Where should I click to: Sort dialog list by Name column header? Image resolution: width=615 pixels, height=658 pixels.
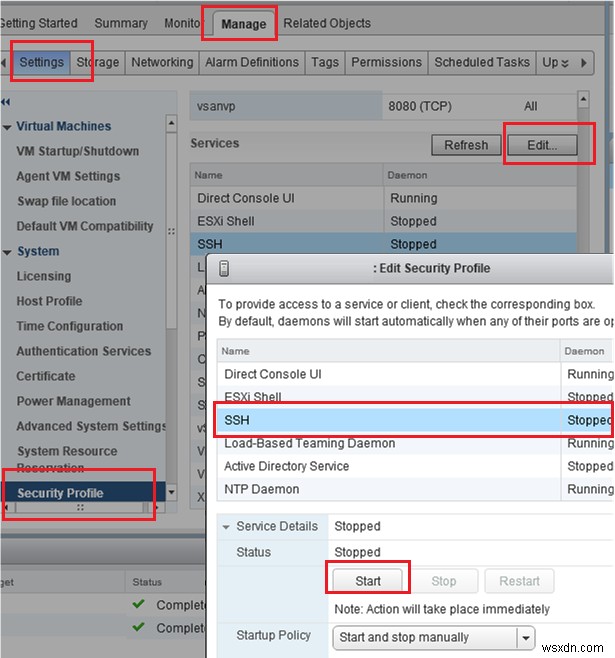[x=388, y=351]
